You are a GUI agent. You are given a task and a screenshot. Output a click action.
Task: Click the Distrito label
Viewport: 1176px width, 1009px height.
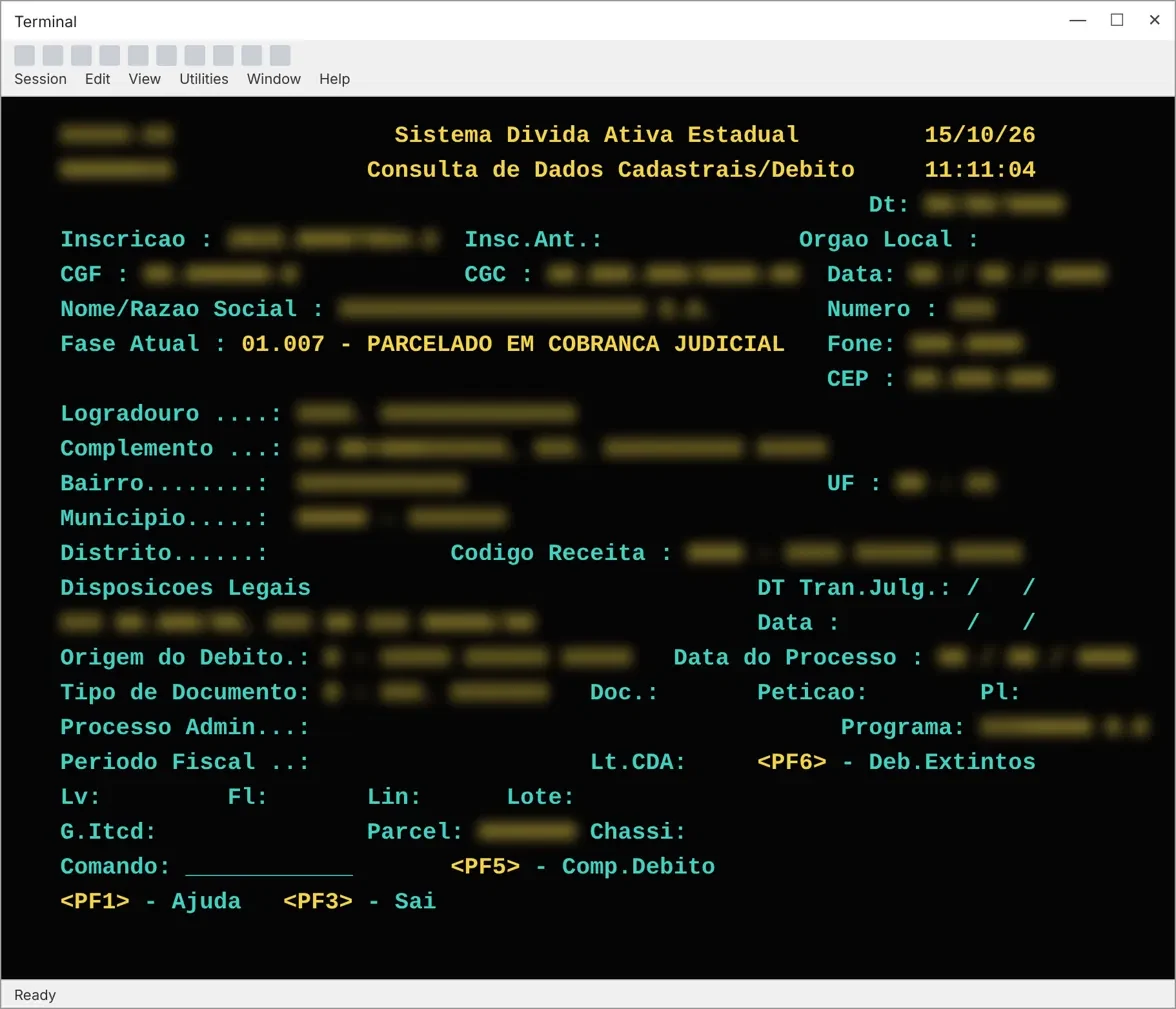coord(164,553)
